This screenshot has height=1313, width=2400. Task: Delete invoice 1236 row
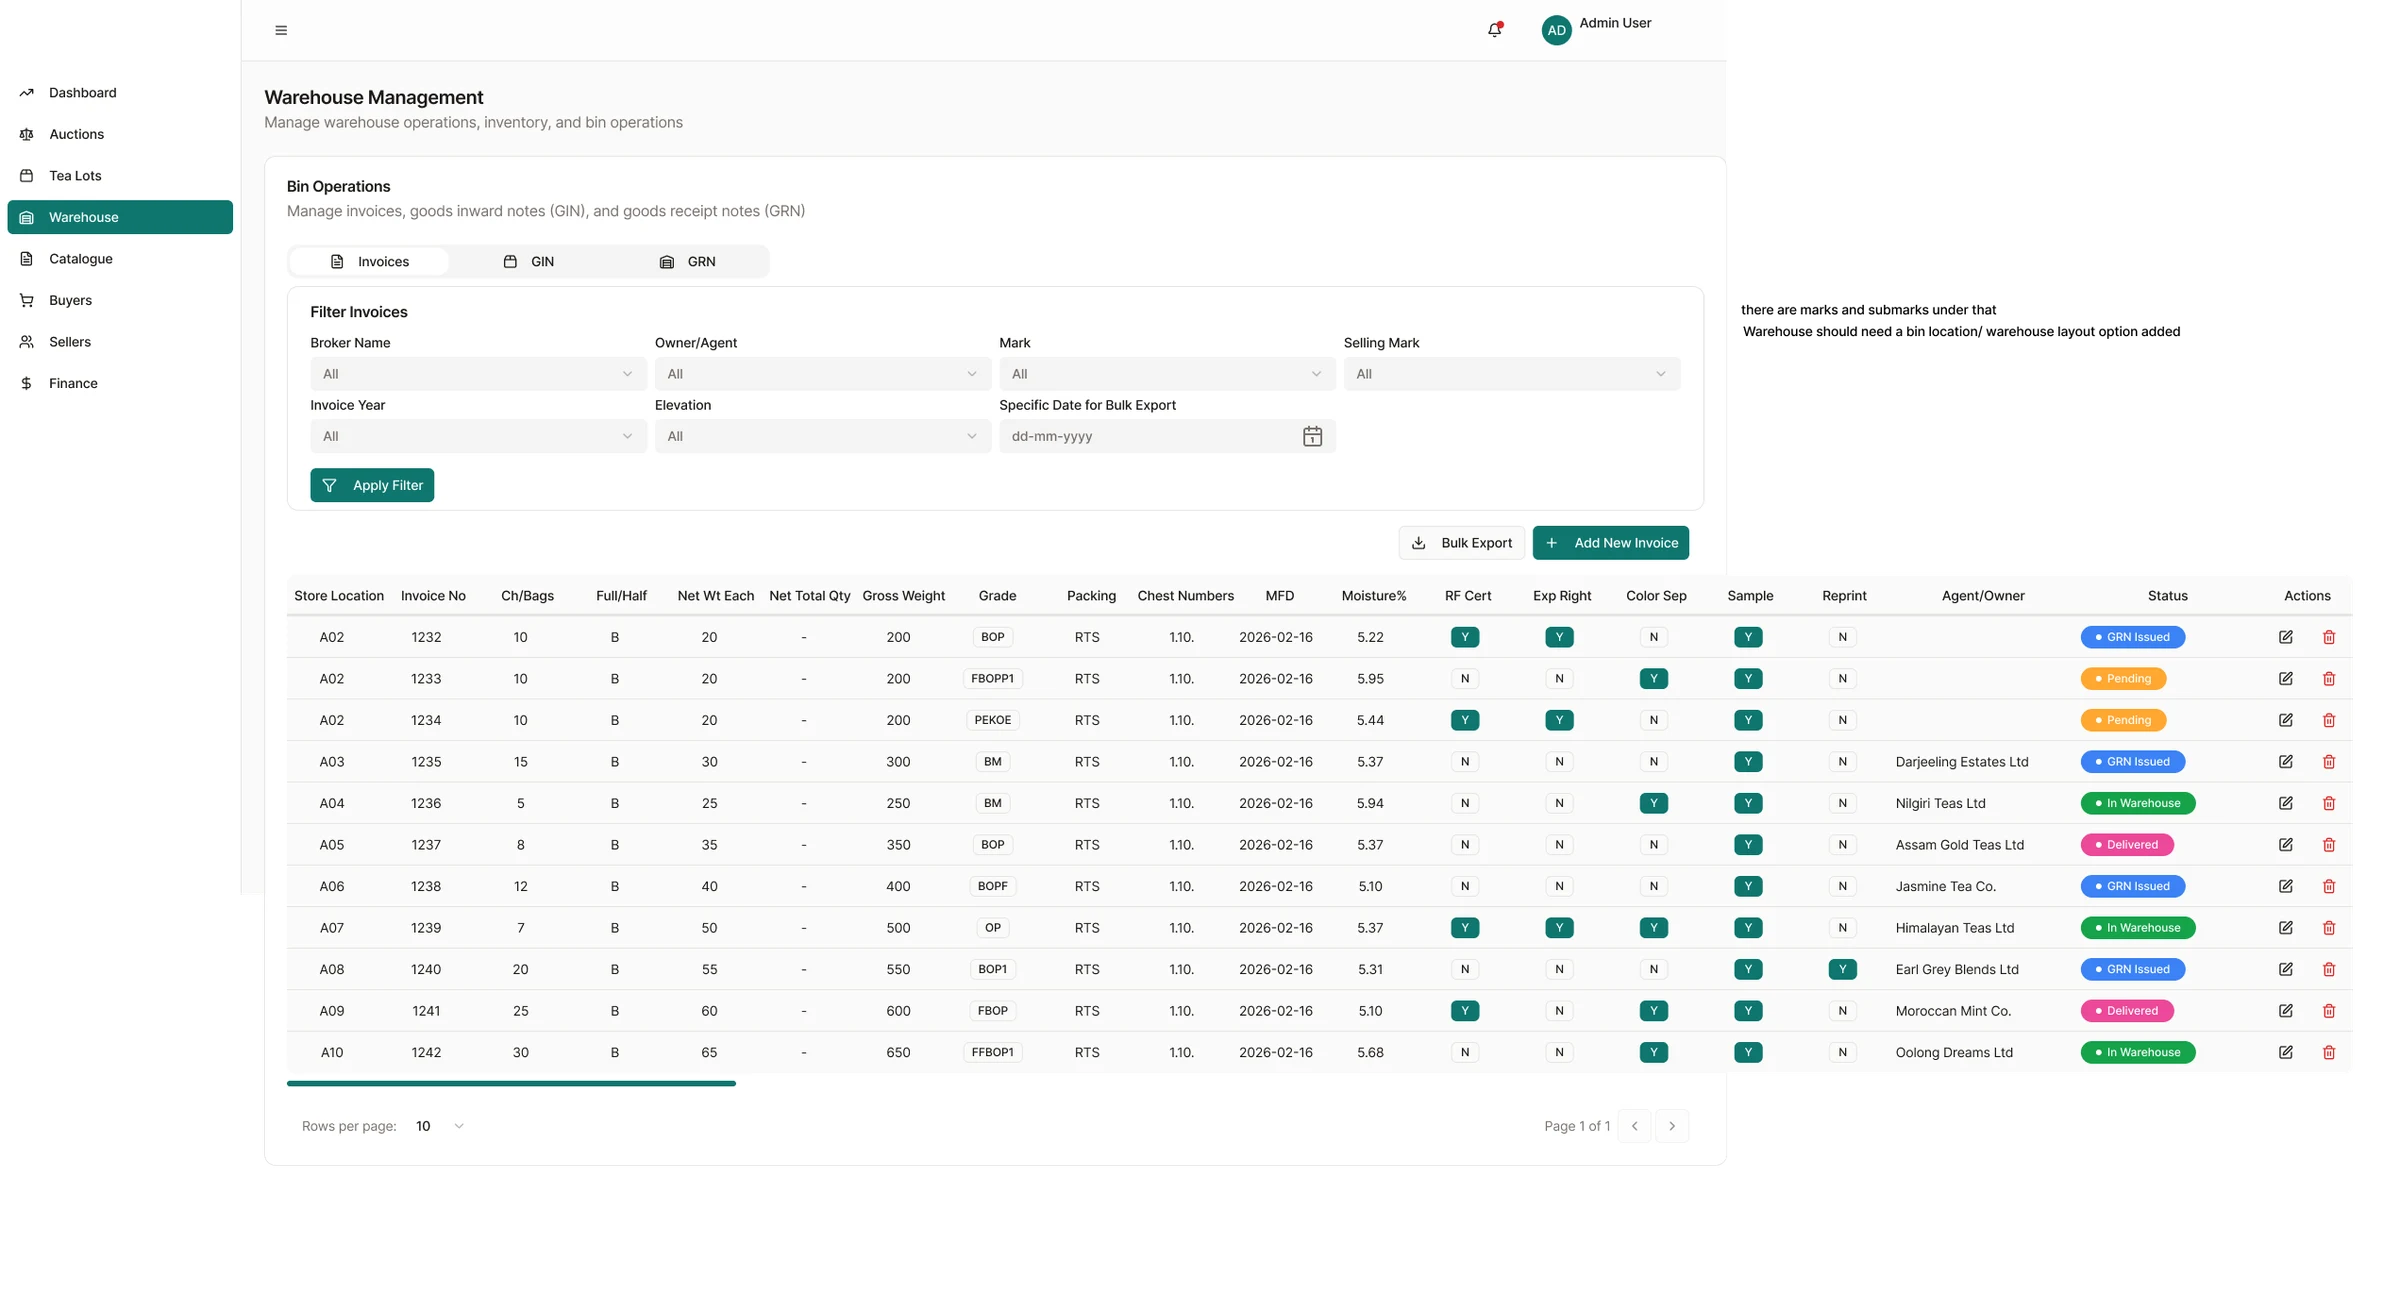2329,803
